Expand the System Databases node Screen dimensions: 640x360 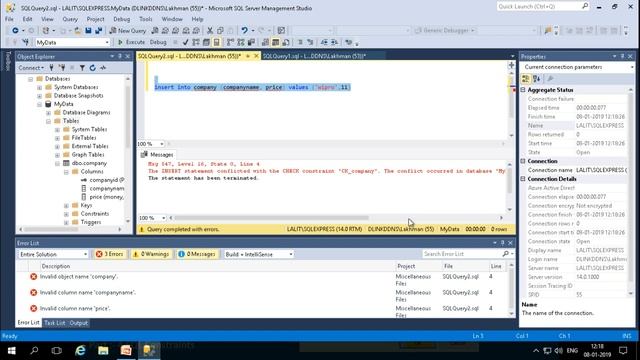(x=40, y=87)
